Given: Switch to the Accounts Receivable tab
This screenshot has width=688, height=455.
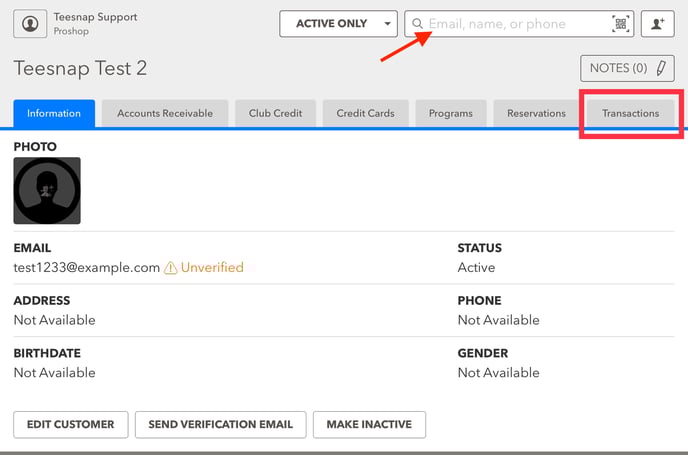Looking at the screenshot, I should (x=165, y=113).
